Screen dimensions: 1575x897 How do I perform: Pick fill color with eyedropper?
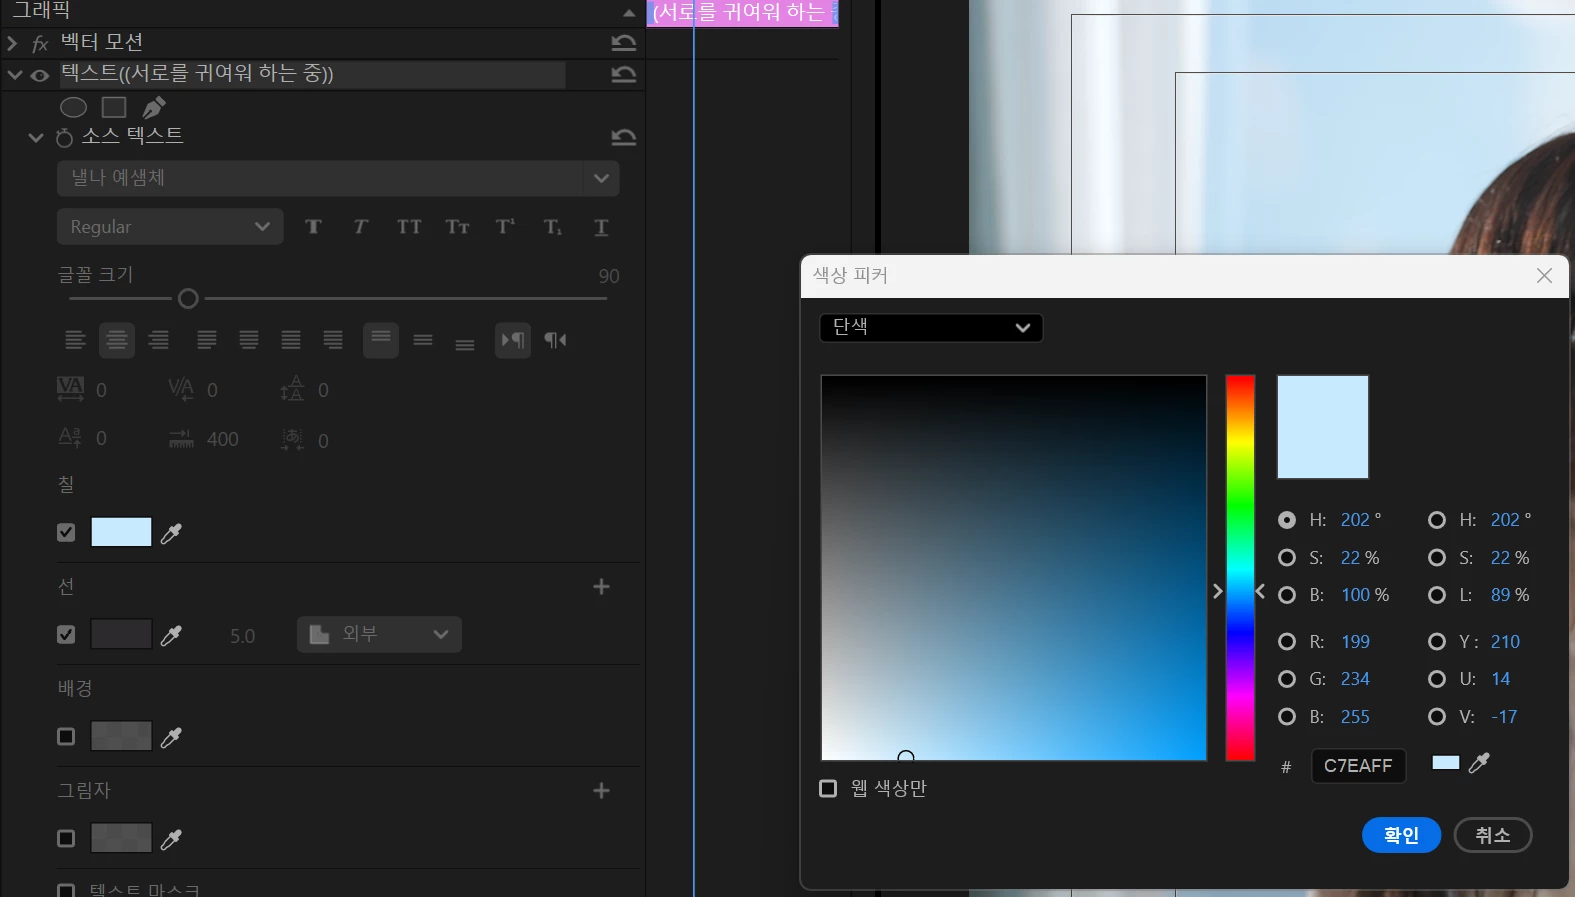pos(172,533)
